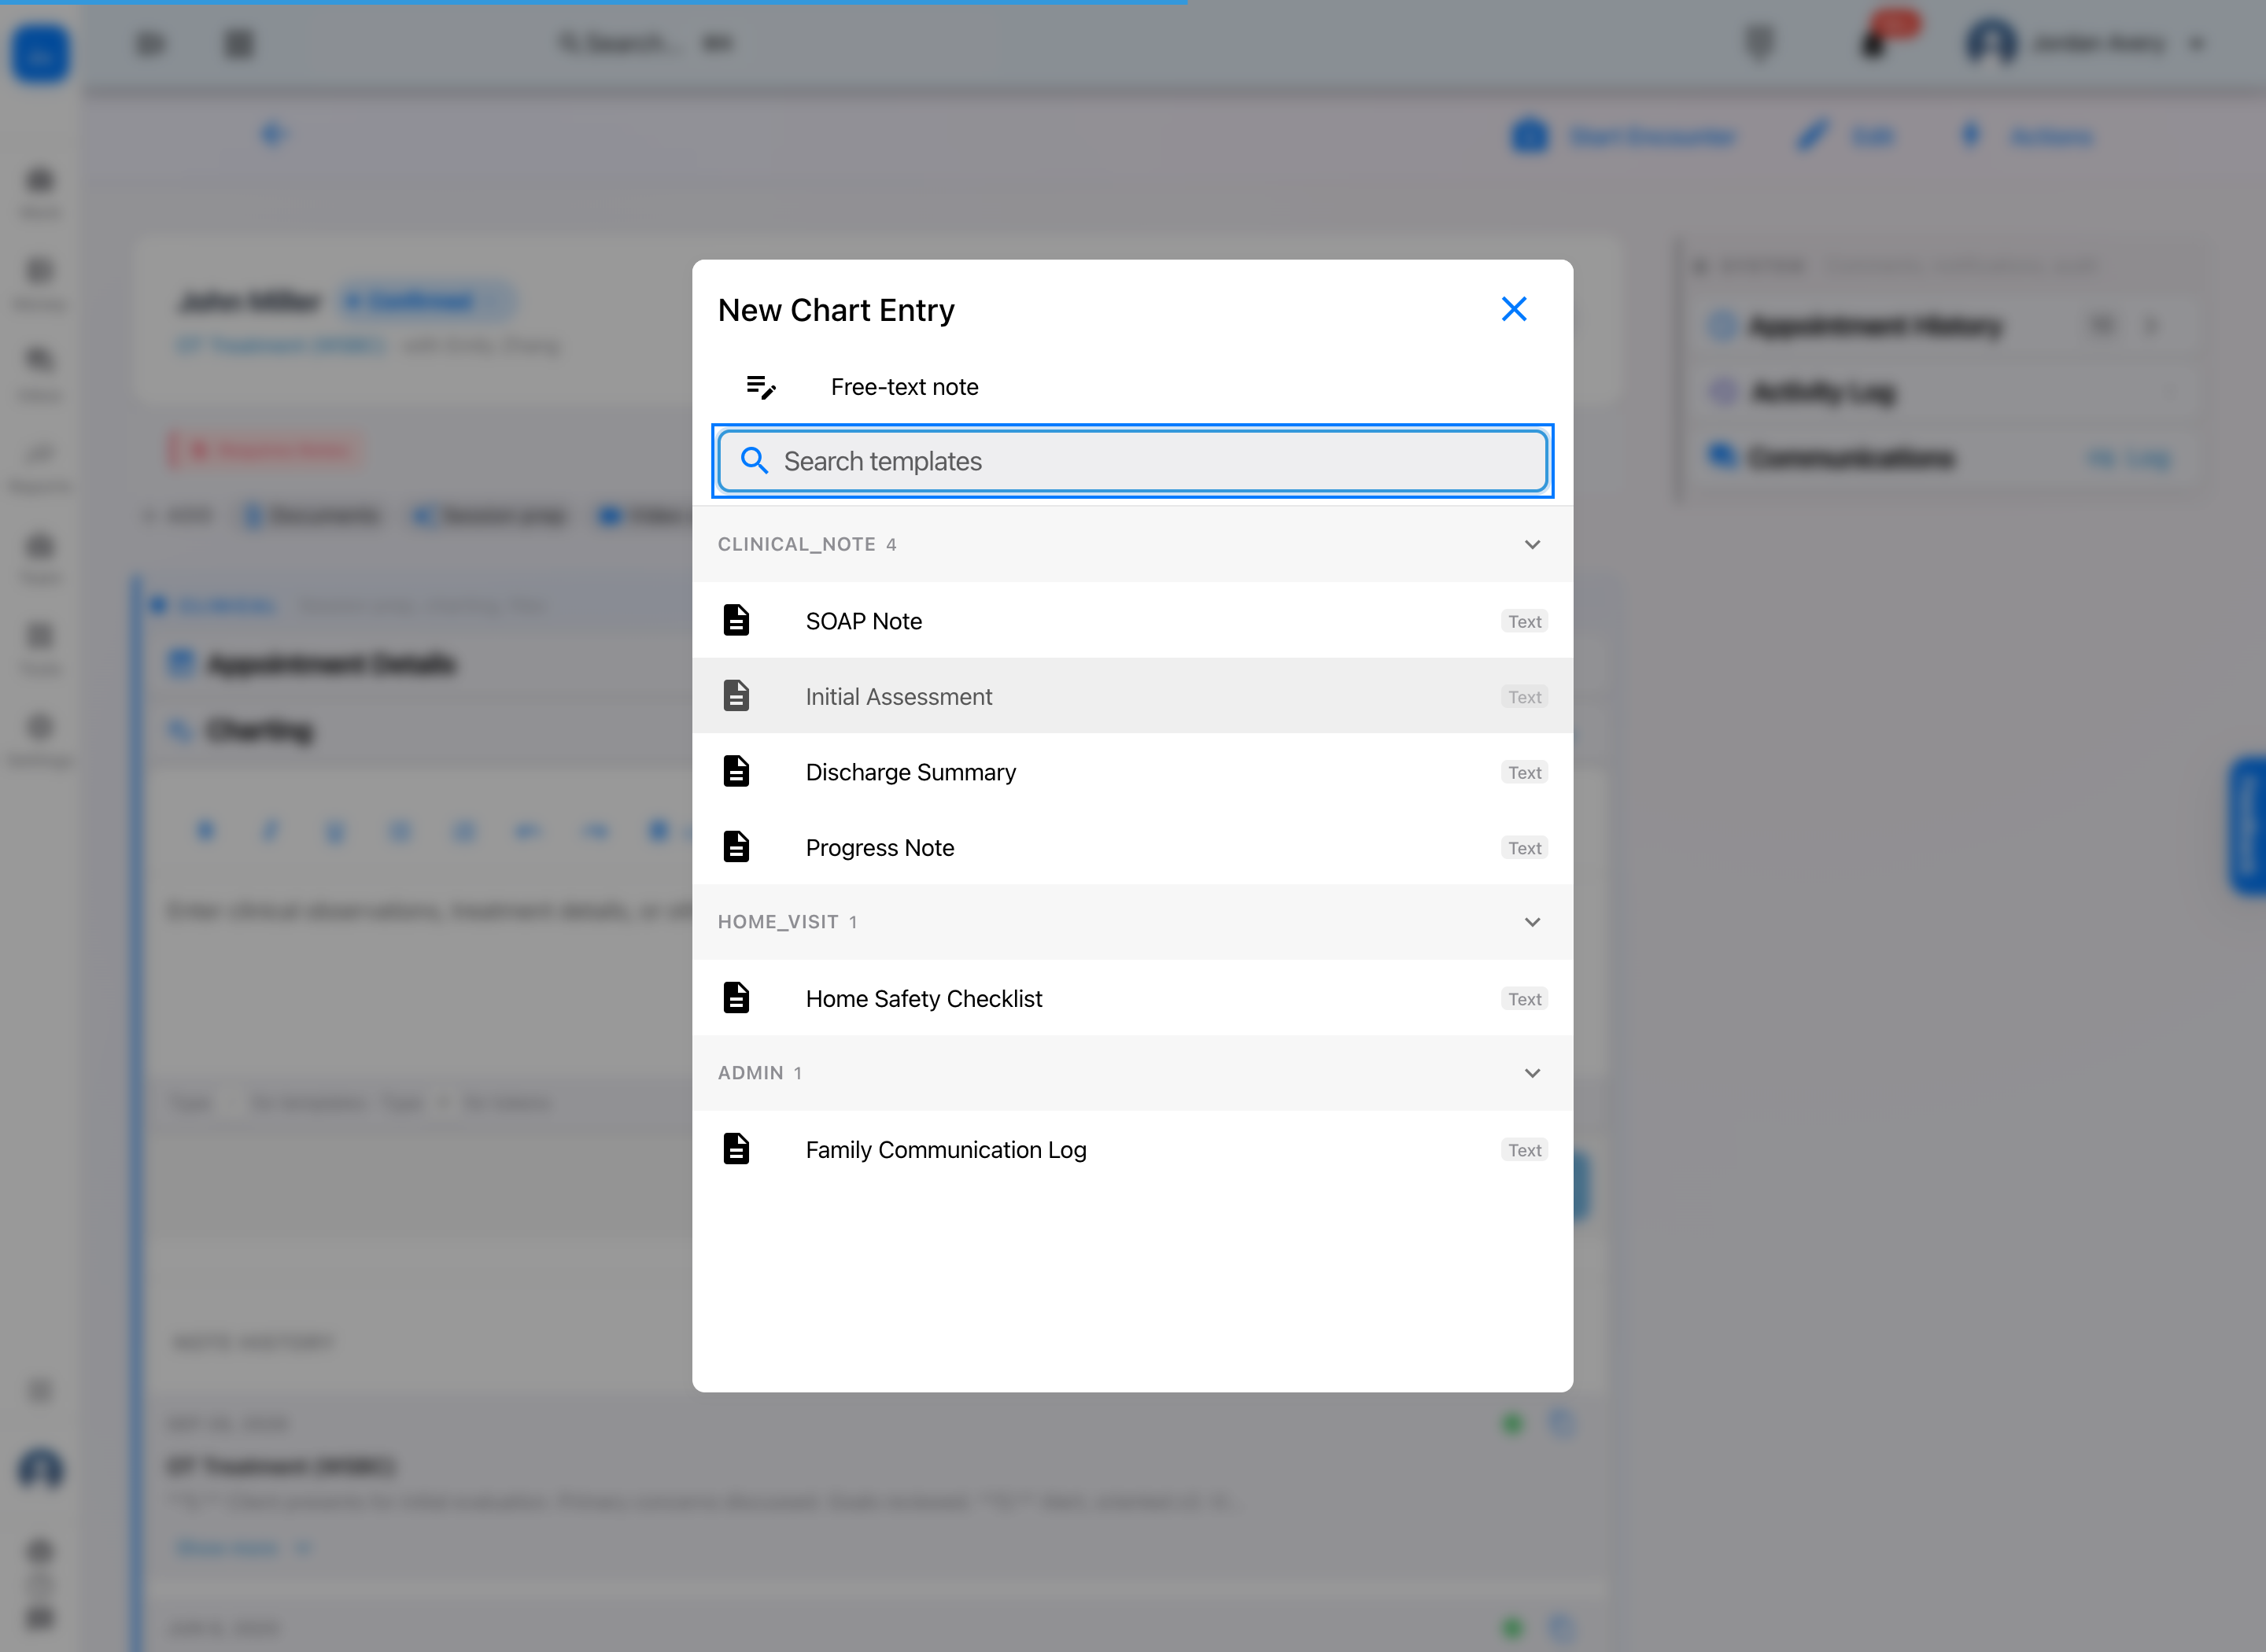
Task: Select the Progress Note template
Action: pos(1132,848)
